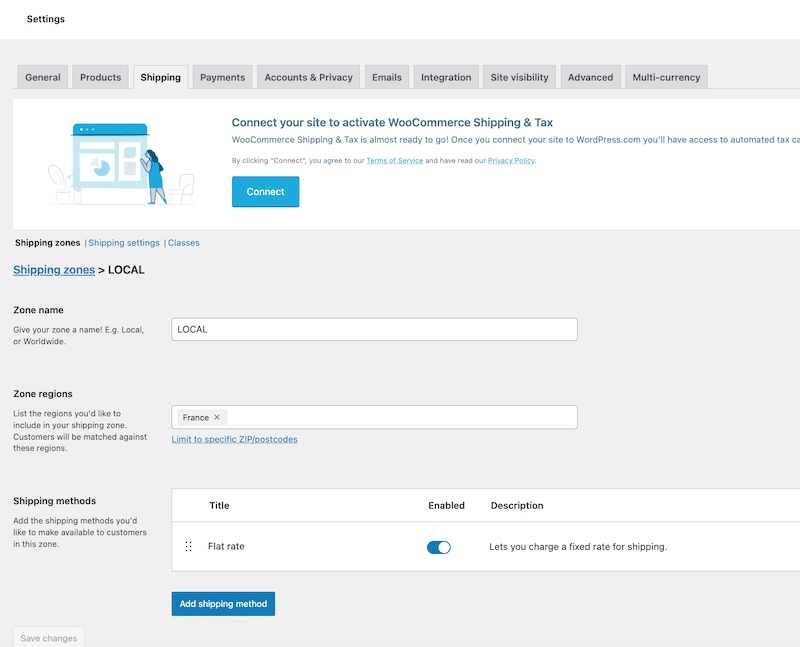
Task: Click the drag handle next to Flat rate
Action: 188,547
